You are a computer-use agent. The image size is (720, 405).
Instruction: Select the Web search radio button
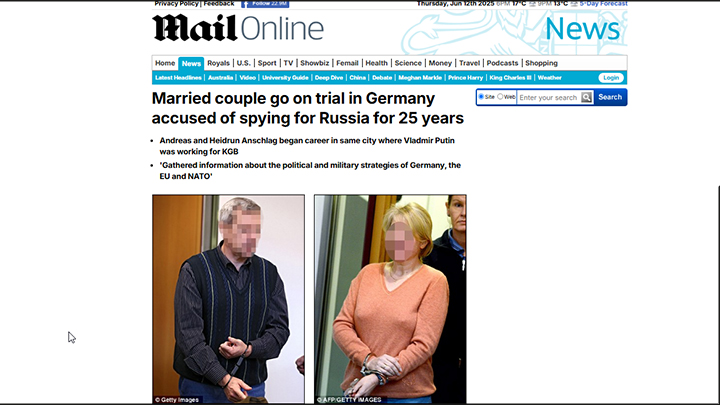(500, 97)
